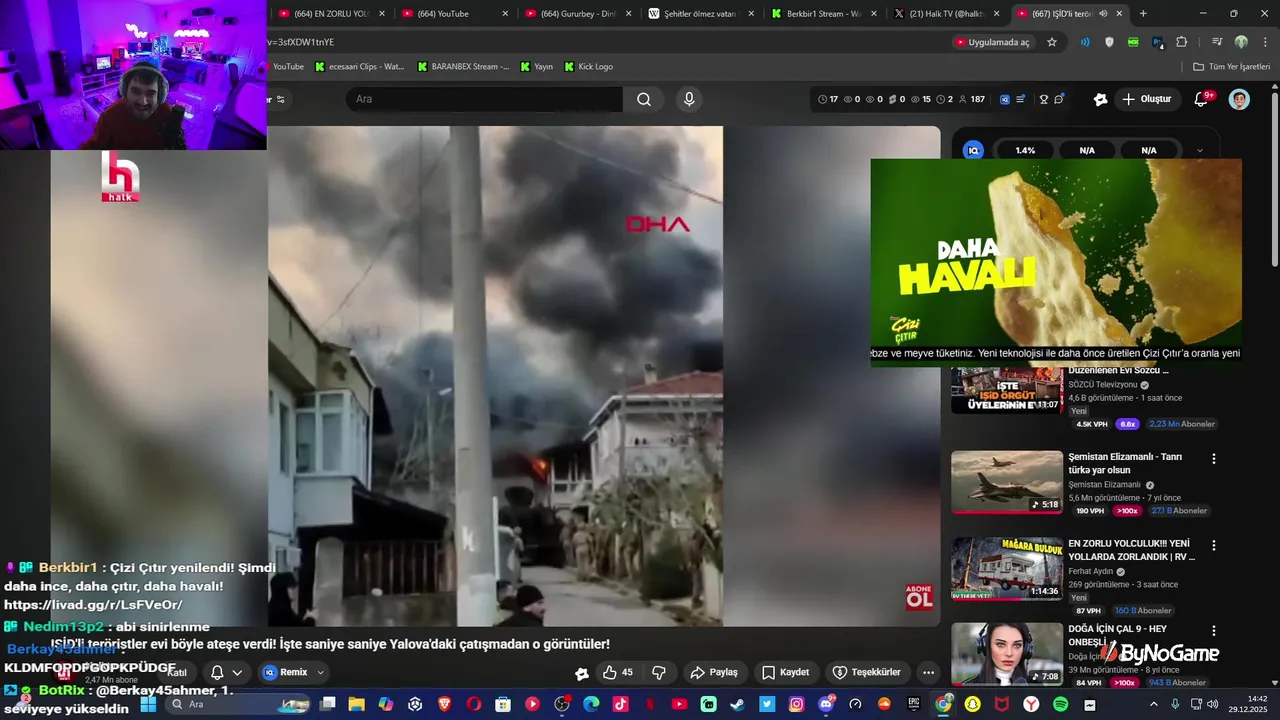
Task: Open the Şemistan Elizamanlı video thumbnail
Action: click(1007, 482)
